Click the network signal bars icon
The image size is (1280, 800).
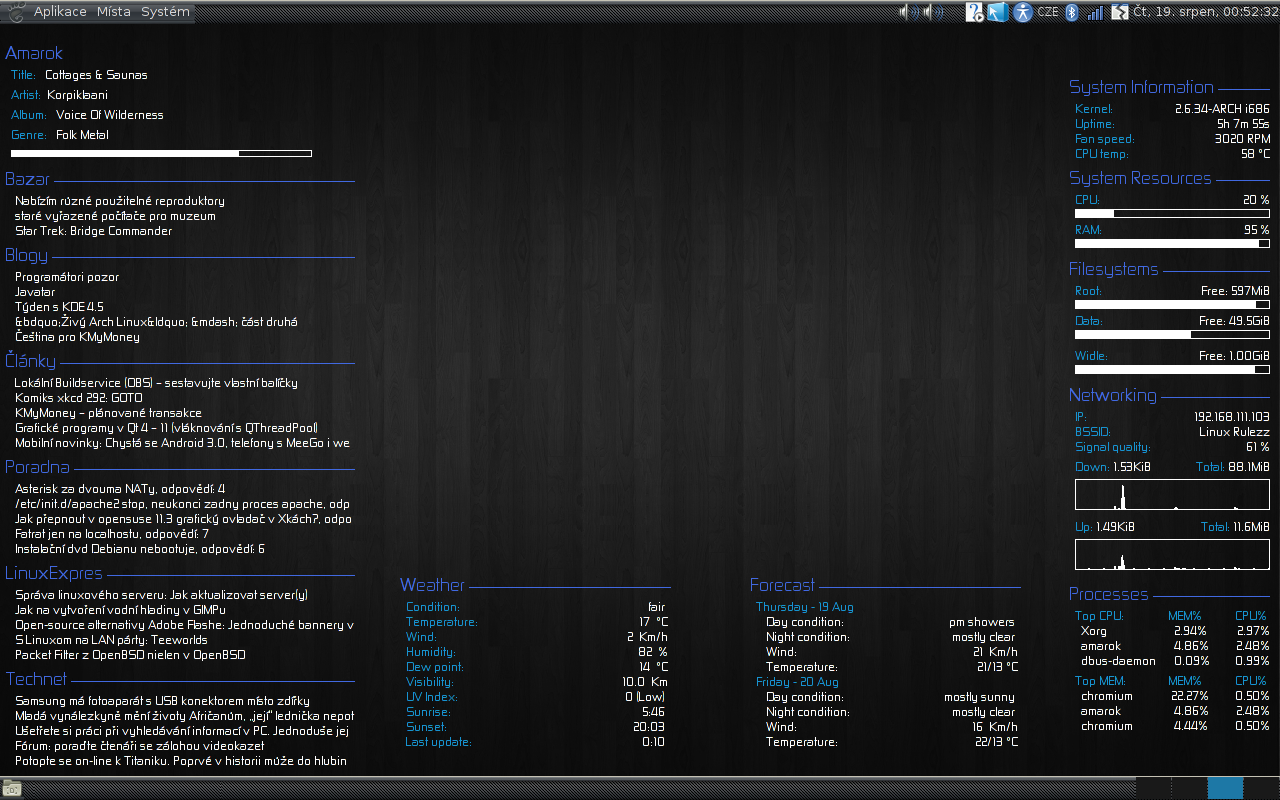click(x=1095, y=12)
